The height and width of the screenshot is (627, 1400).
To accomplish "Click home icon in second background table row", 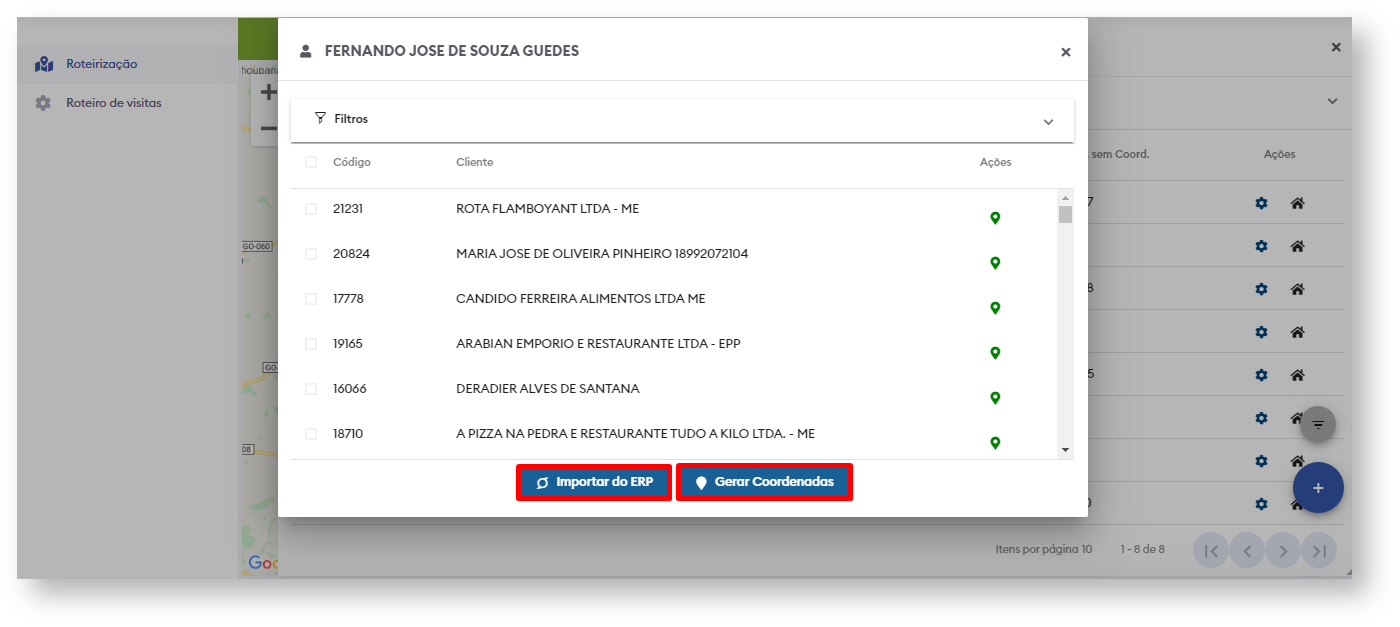I will [1297, 246].
